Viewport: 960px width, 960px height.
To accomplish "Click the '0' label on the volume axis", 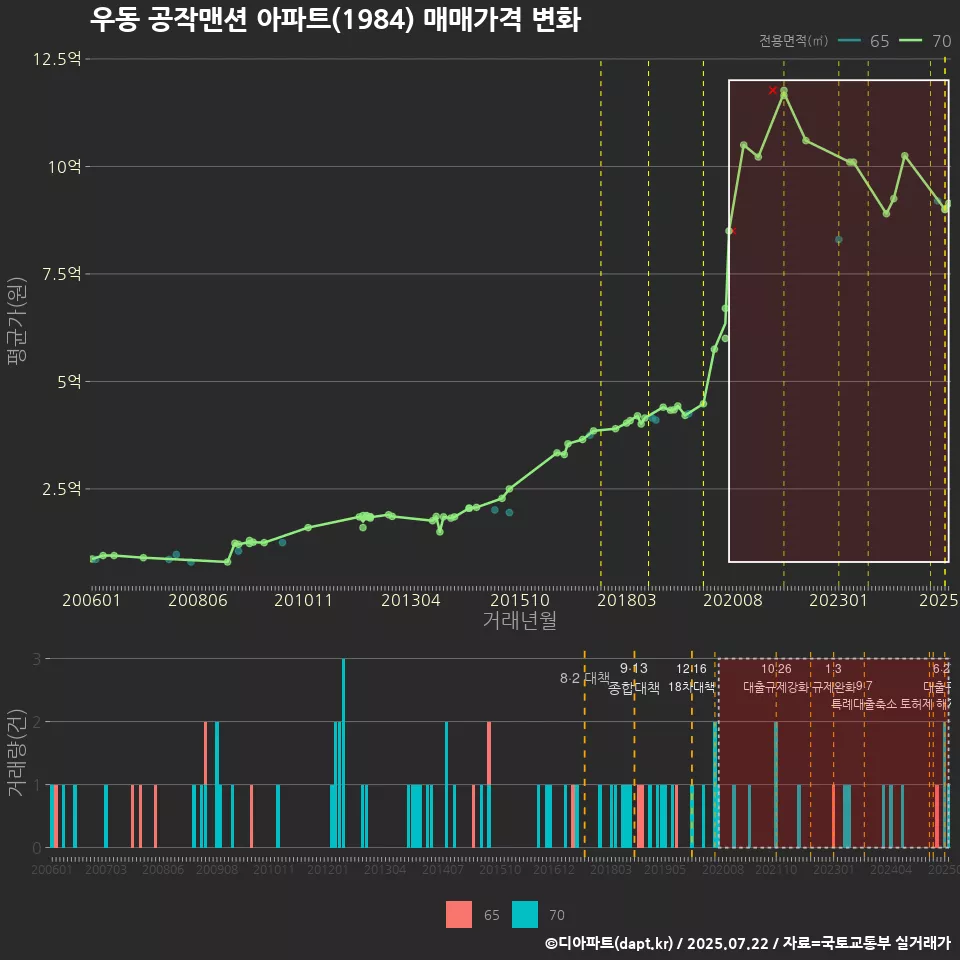I will tap(37, 848).
